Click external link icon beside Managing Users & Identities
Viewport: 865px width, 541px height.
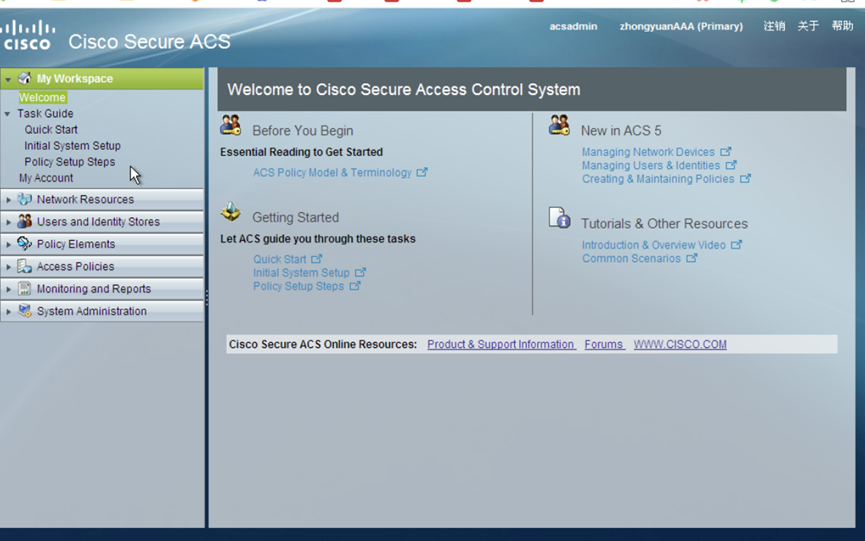pyautogui.click(x=731, y=165)
